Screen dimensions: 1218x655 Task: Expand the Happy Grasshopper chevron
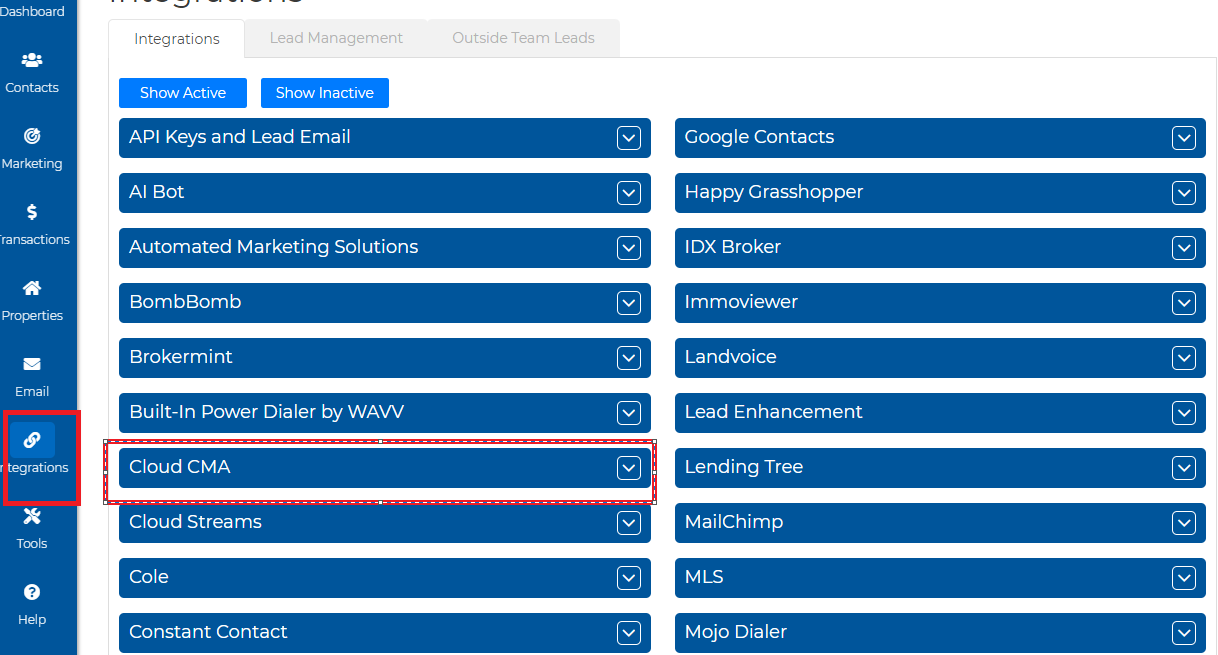coord(1184,193)
